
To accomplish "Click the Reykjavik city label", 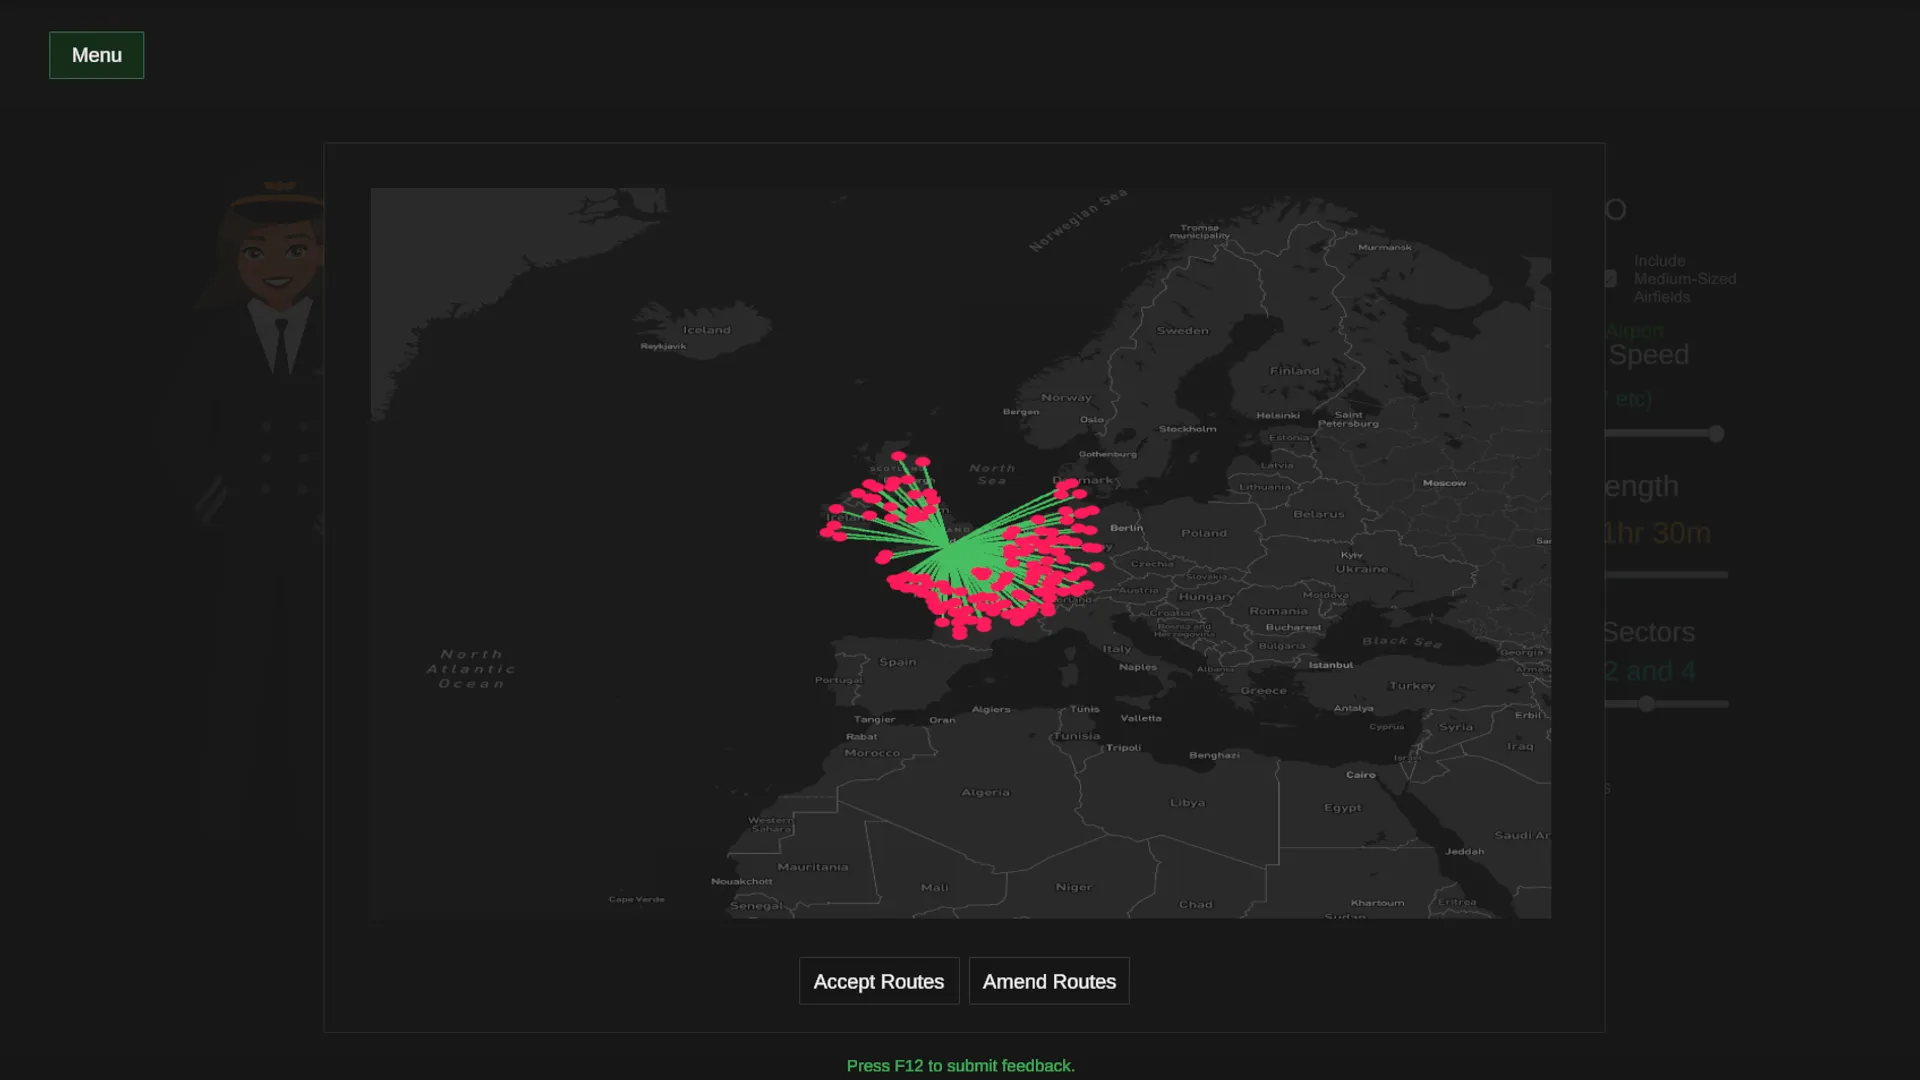I will 663,346.
